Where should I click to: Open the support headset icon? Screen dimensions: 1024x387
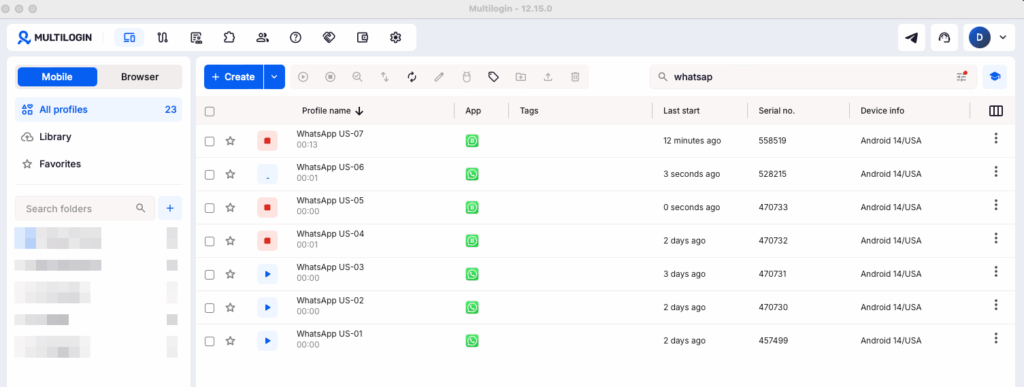click(944, 38)
